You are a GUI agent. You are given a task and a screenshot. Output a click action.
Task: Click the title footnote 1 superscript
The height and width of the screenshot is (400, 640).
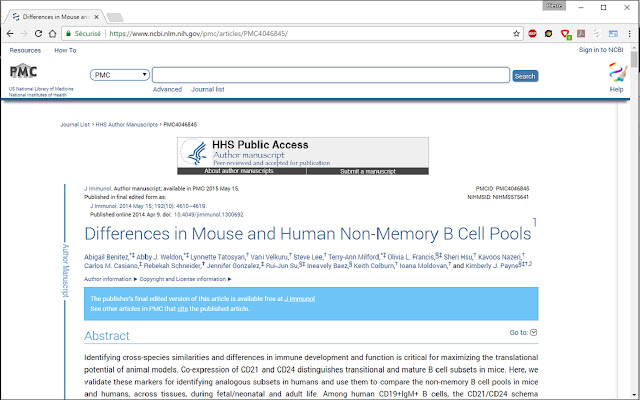(535, 222)
